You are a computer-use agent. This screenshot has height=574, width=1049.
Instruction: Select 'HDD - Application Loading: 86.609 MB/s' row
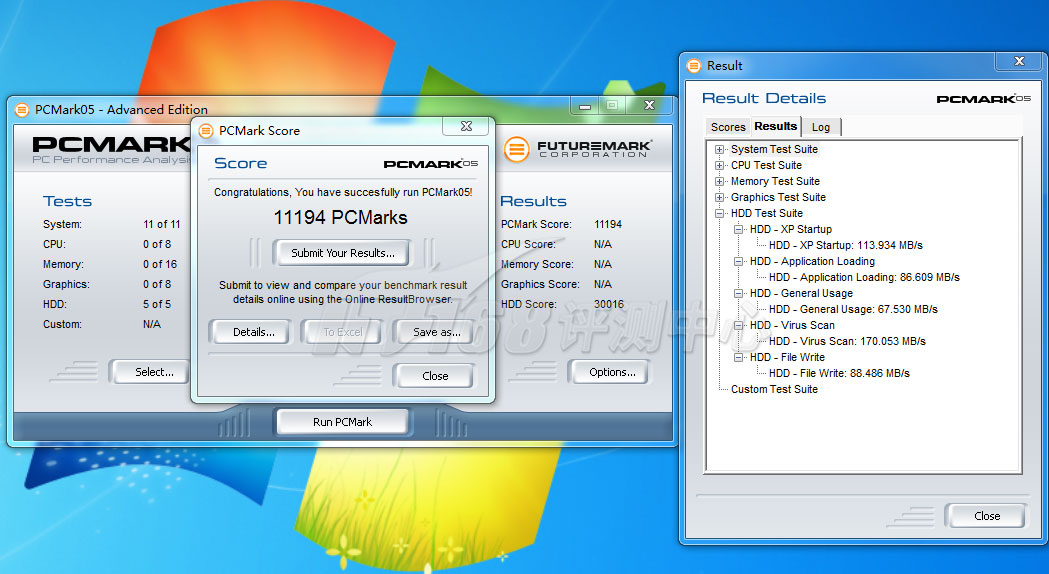click(864, 278)
